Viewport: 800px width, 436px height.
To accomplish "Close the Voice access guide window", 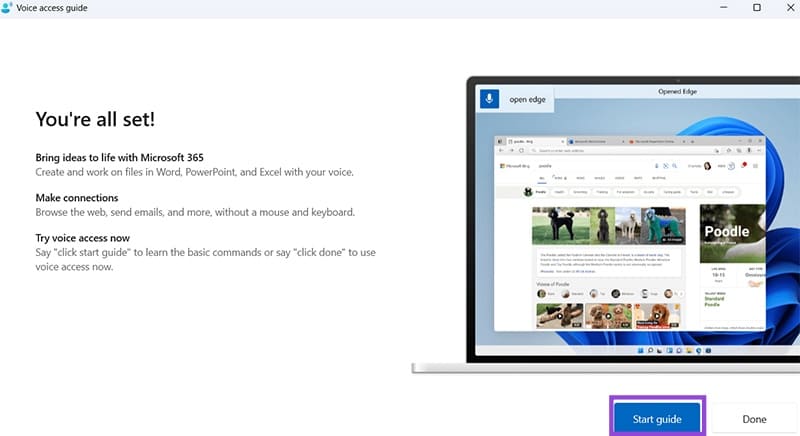I will [x=790, y=7].
